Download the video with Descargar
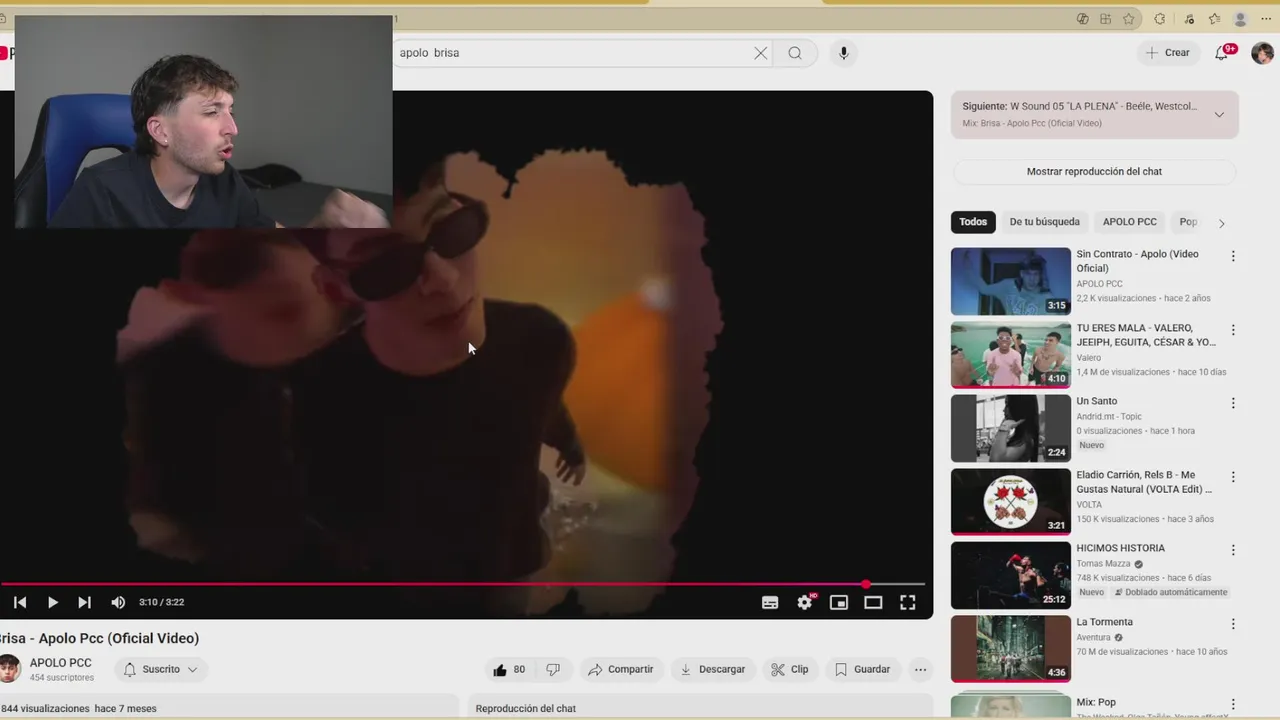 click(x=712, y=669)
